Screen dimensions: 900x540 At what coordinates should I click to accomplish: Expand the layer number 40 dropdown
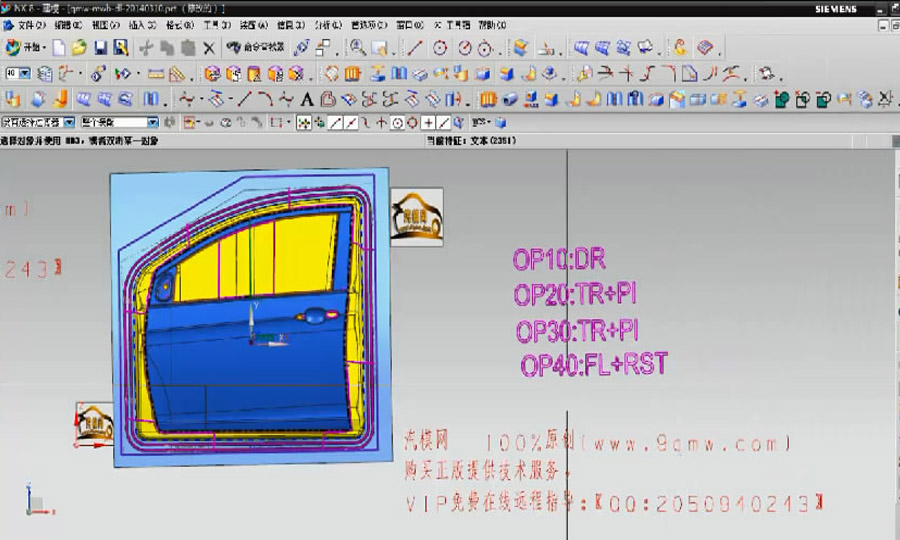pyautogui.click(x=25, y=73)
